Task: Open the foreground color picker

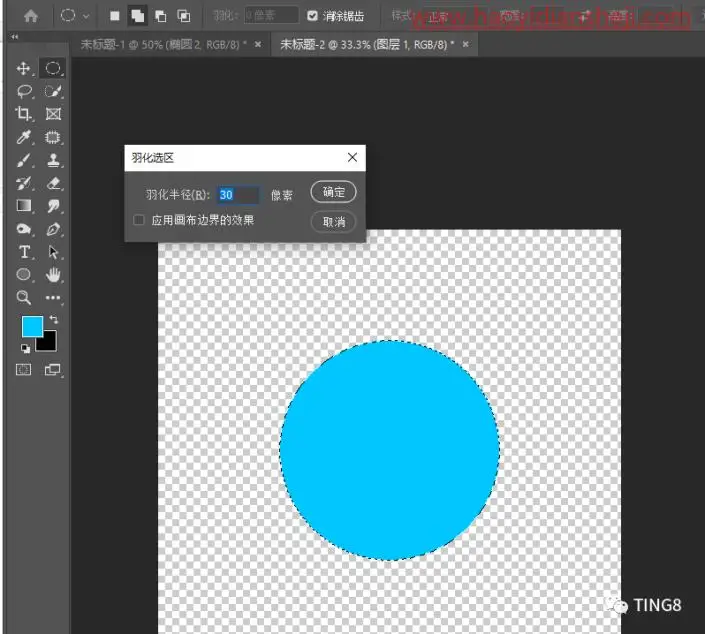Action: tap(32, 326)
